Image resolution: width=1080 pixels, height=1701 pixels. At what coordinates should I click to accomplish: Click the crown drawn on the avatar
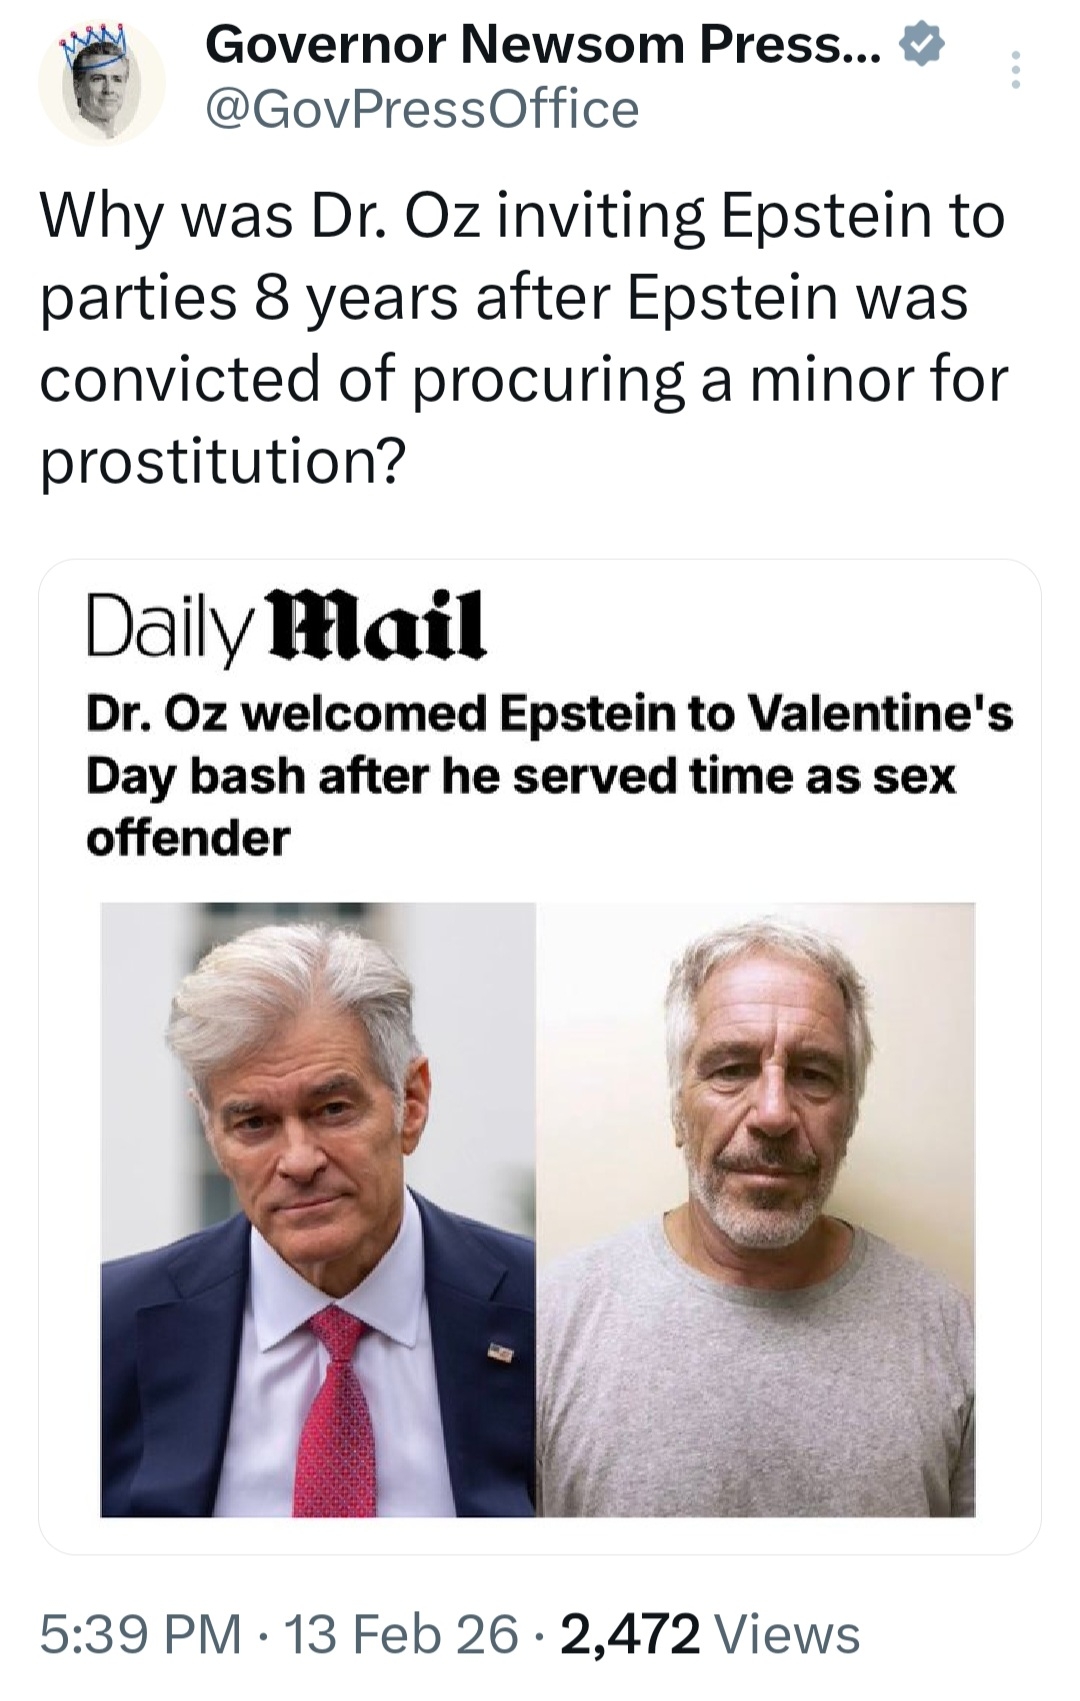click(98, 45)
